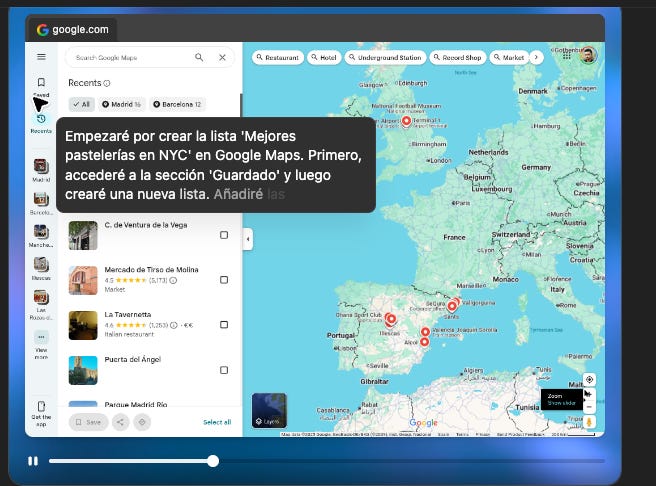The height and width of the screenshot is (486, 656).
Task: Select the google.com browser tab
Action: 72,30
